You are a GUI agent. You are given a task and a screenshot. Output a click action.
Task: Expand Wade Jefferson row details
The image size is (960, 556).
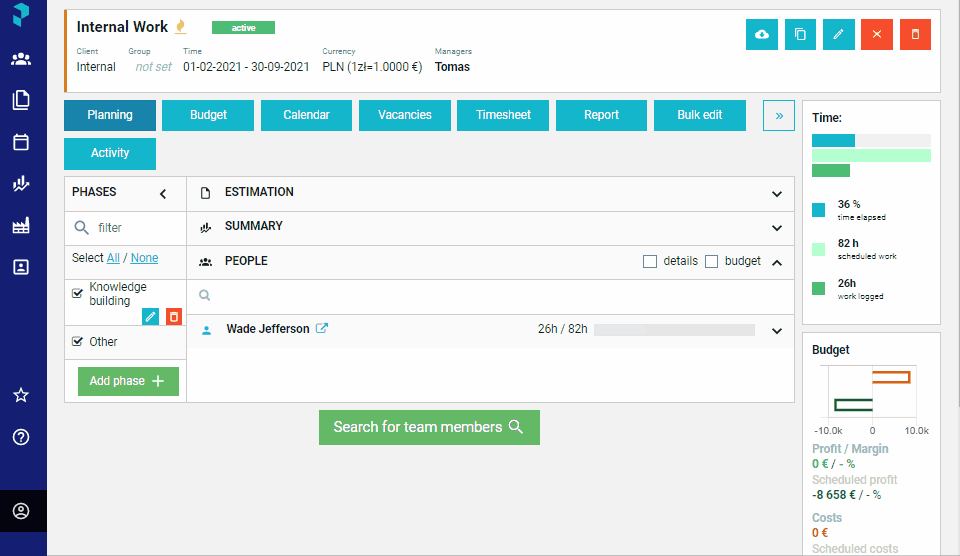coord(777,331)
